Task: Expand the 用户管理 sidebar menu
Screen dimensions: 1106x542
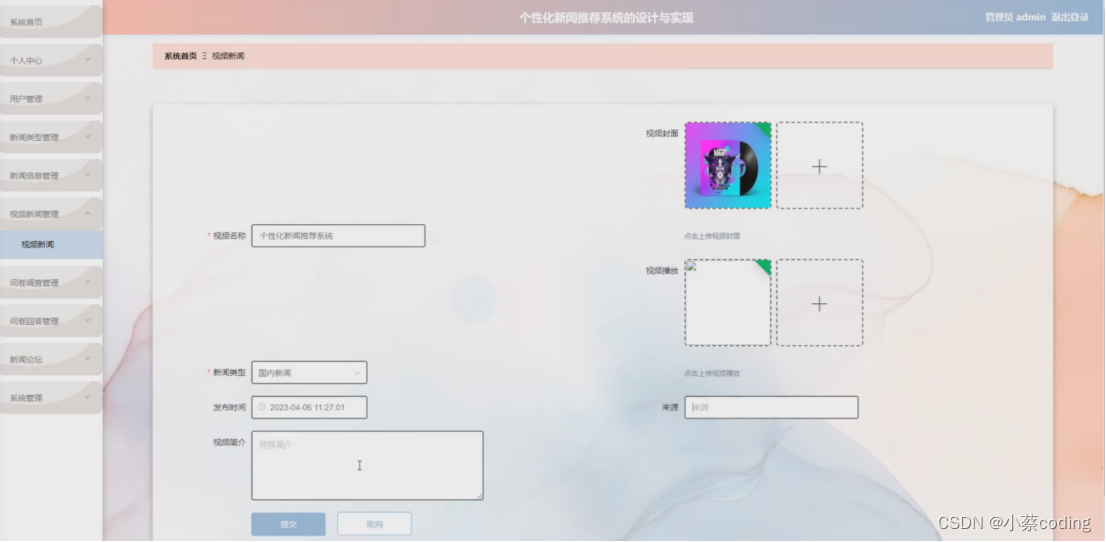Action: point(50,99)
